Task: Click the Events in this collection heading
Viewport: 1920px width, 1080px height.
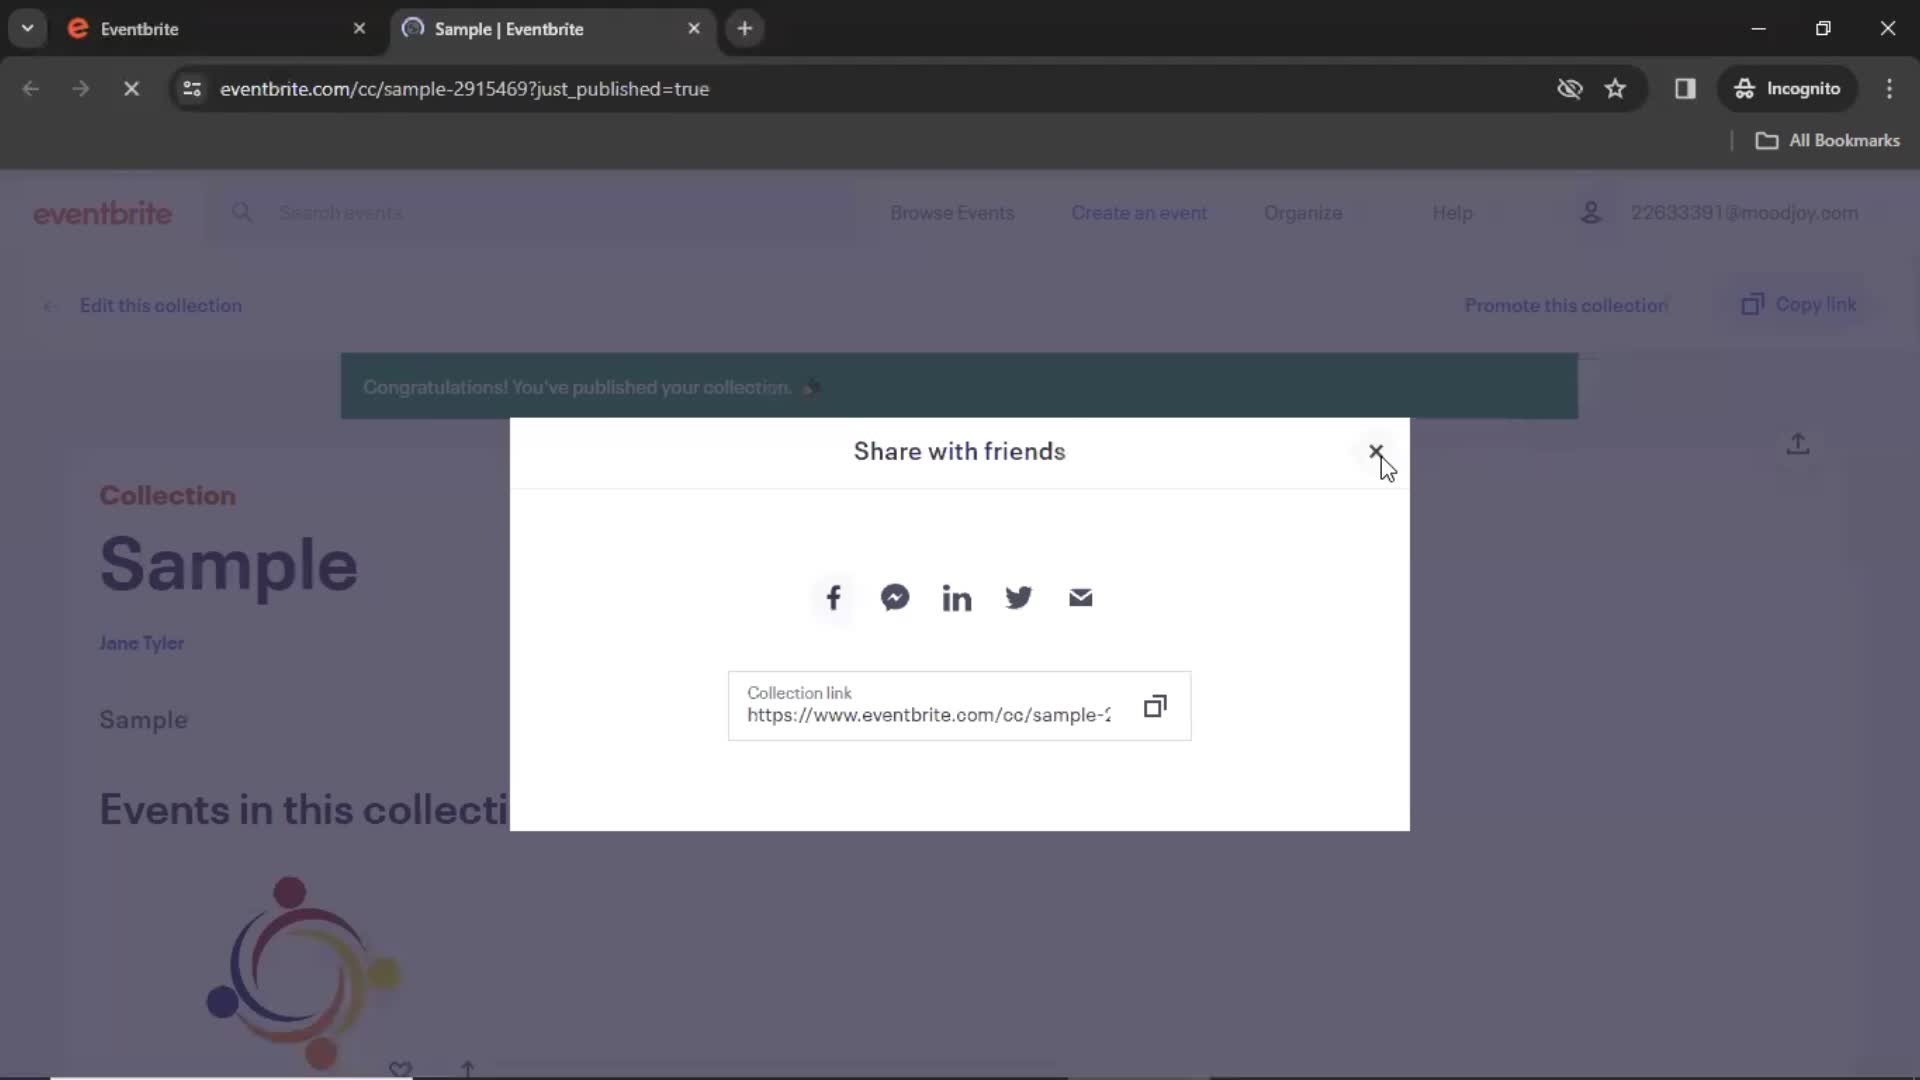Action: [304, 810]
